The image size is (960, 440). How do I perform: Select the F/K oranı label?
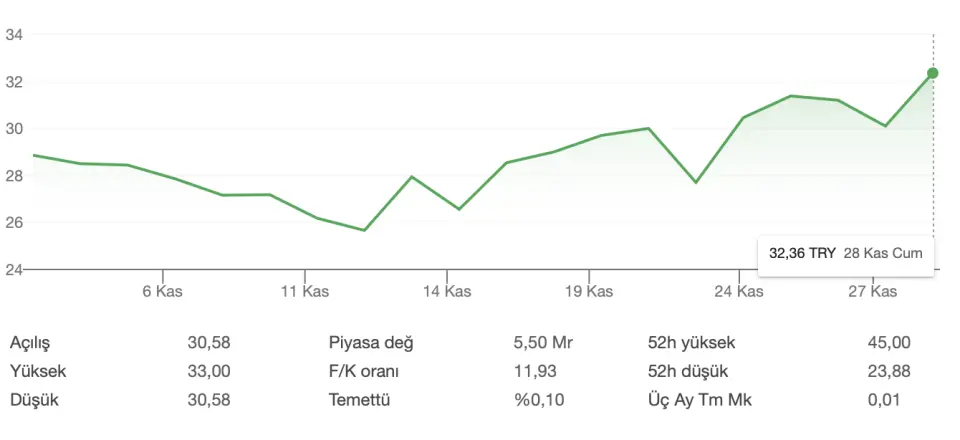pyautogui.click(x=364, y=372)
